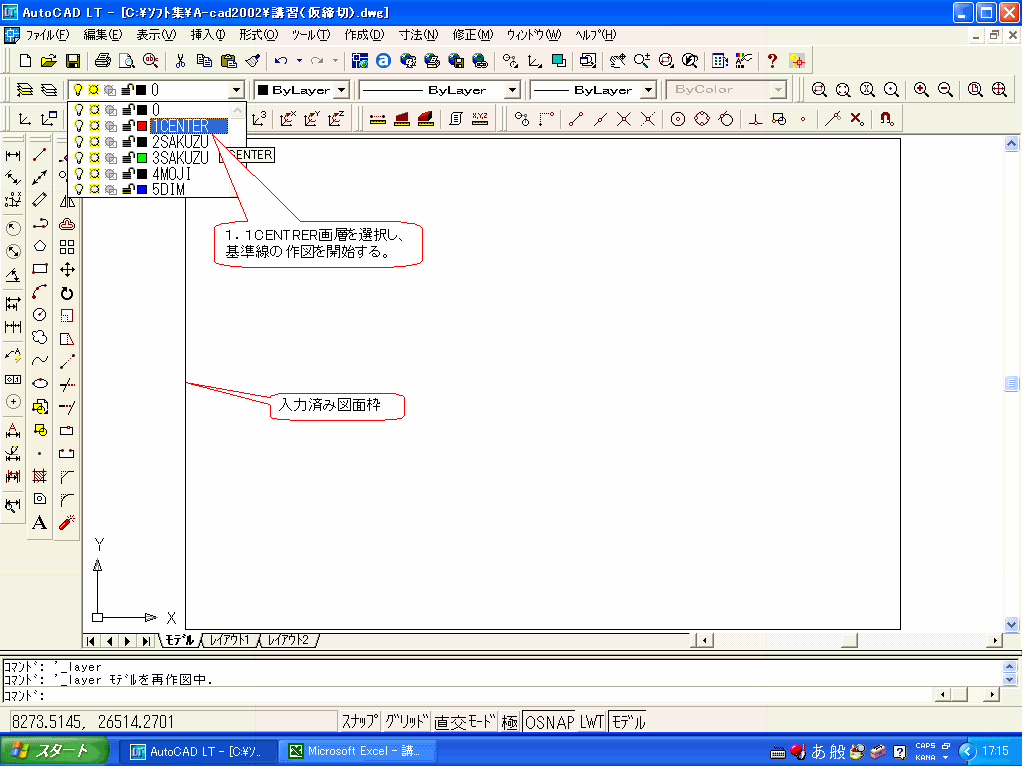Save the drawing with the floppy icon

(x=72, y=61)
